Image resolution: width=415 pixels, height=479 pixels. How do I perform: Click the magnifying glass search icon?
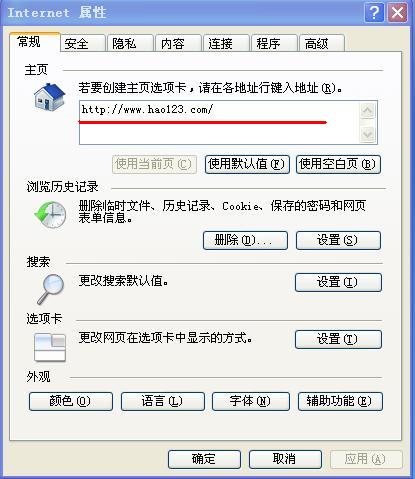[50, 289]
